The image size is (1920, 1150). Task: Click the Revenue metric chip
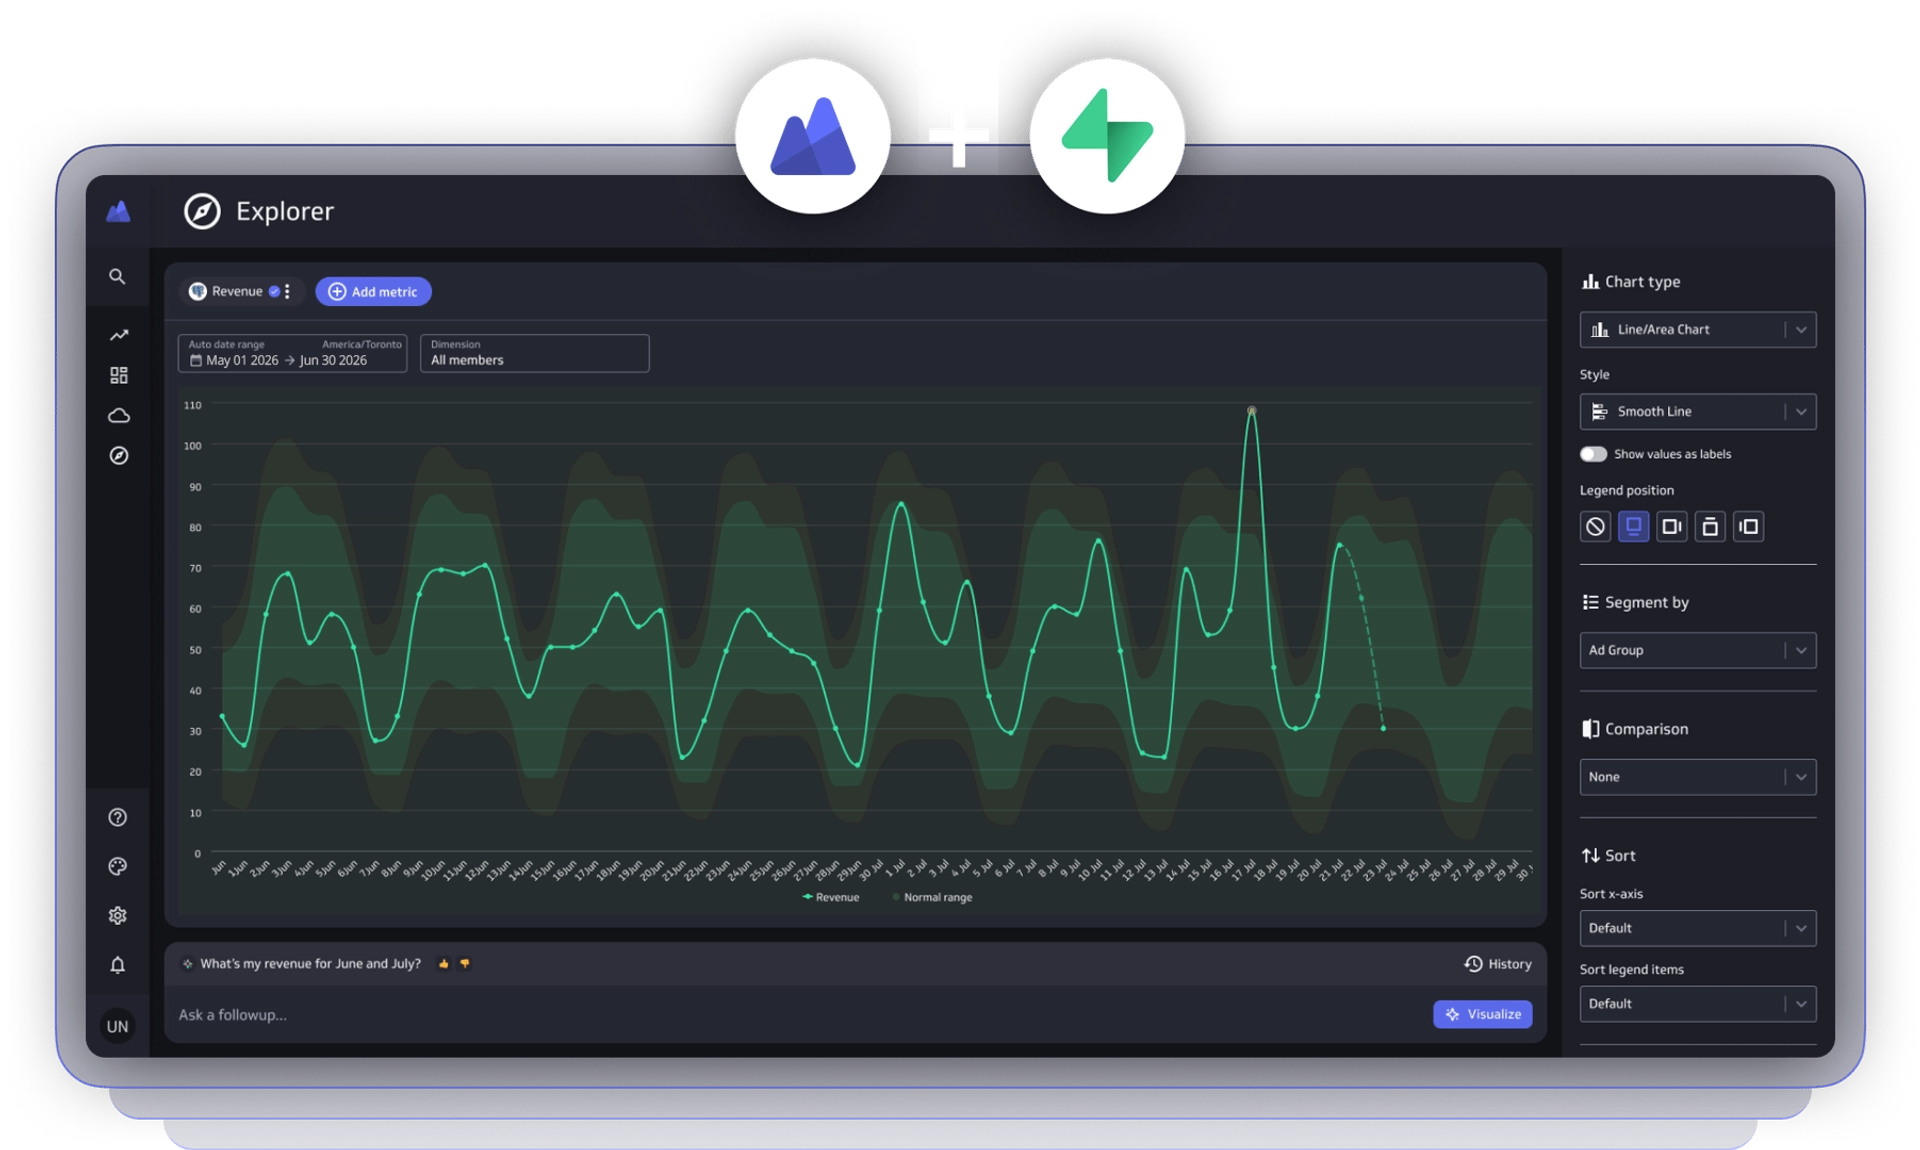(240, 291)
